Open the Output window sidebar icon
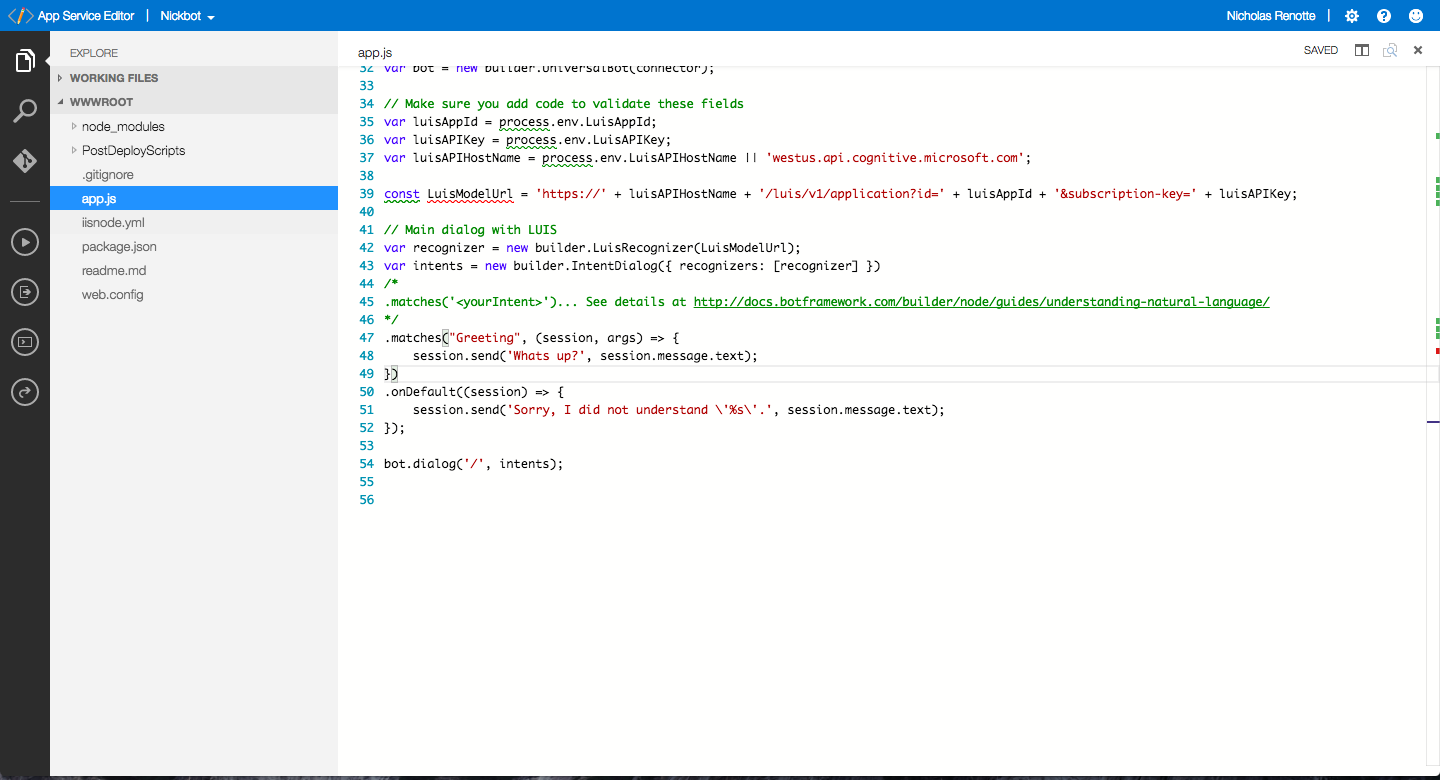Screen dimensions: 1440x780 tap(25, 292)
